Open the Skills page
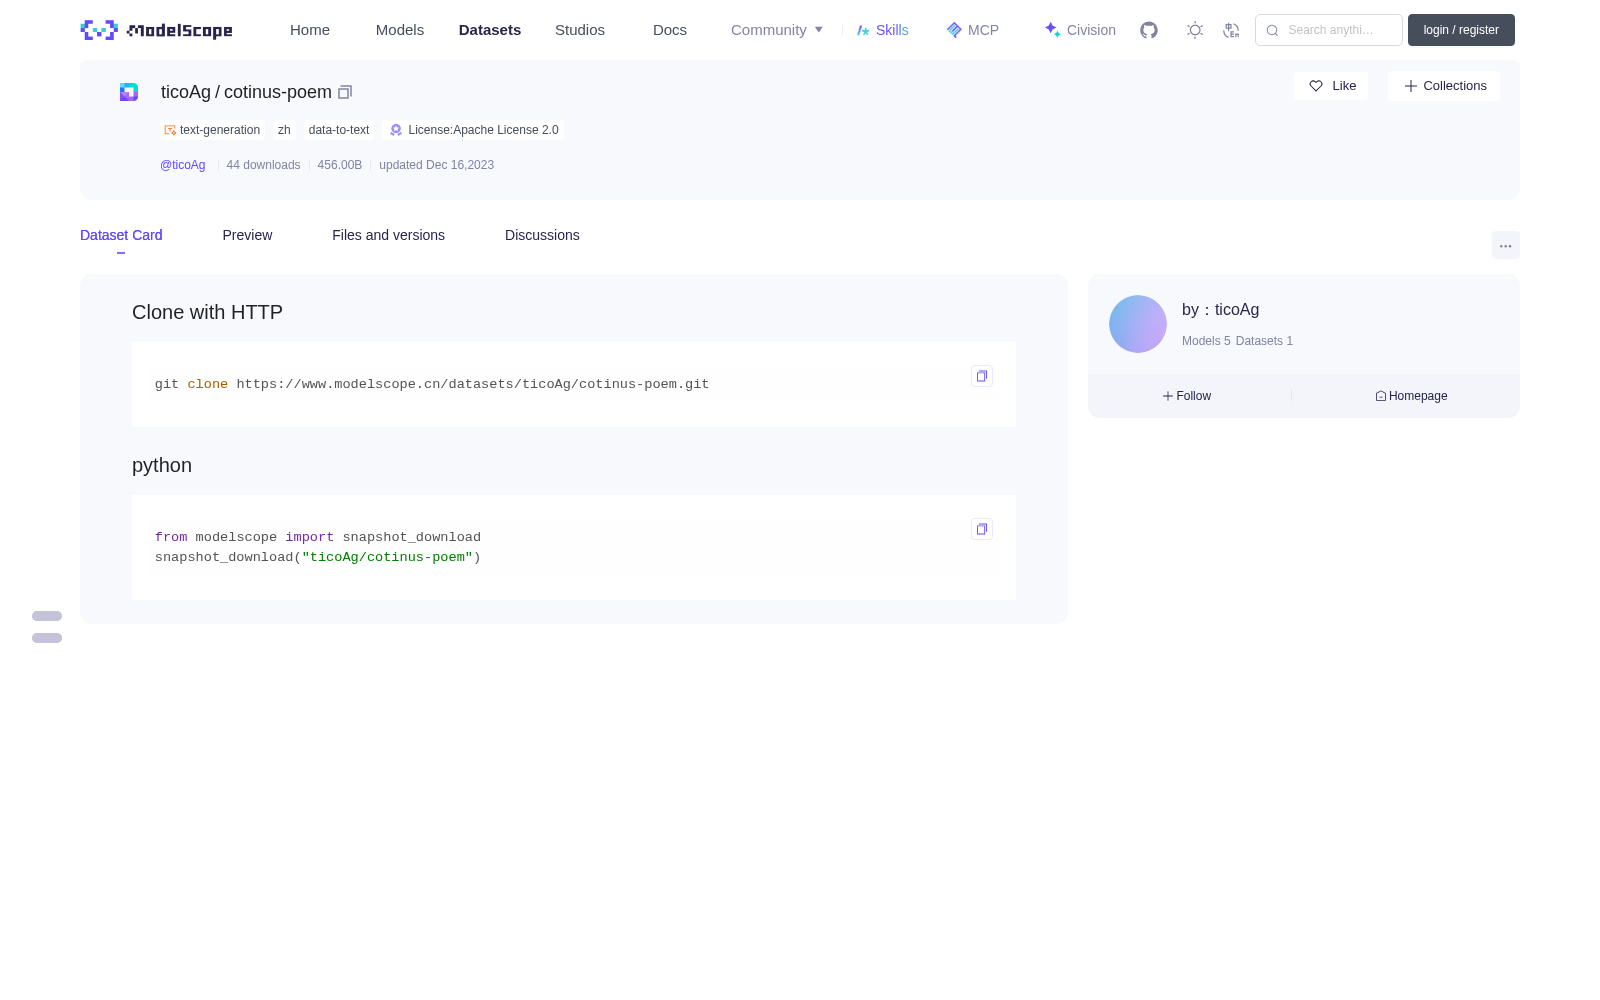The width and height of the screenshot is (1600, 1000). [x=883, y=30]
